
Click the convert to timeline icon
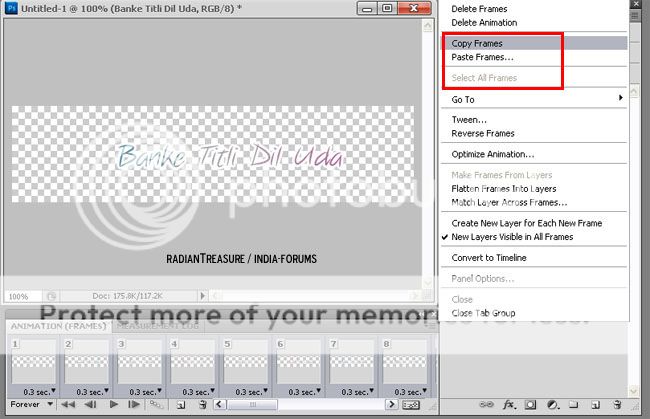click(x=410, y=406)
